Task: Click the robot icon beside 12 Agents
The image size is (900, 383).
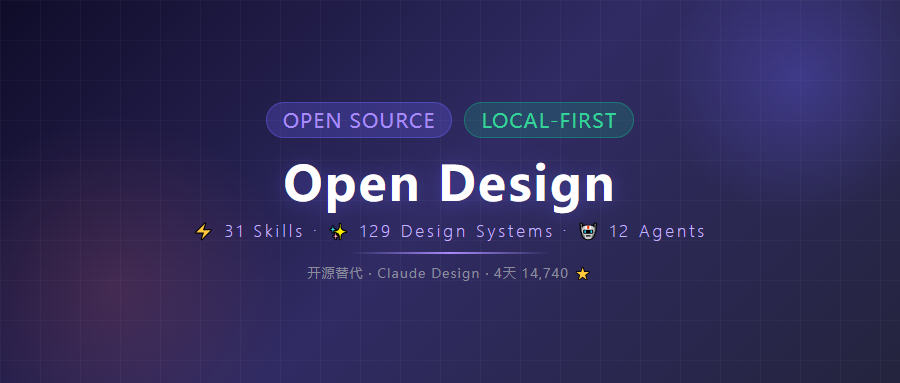Action: pyautogui.click(x=588, y=231)
